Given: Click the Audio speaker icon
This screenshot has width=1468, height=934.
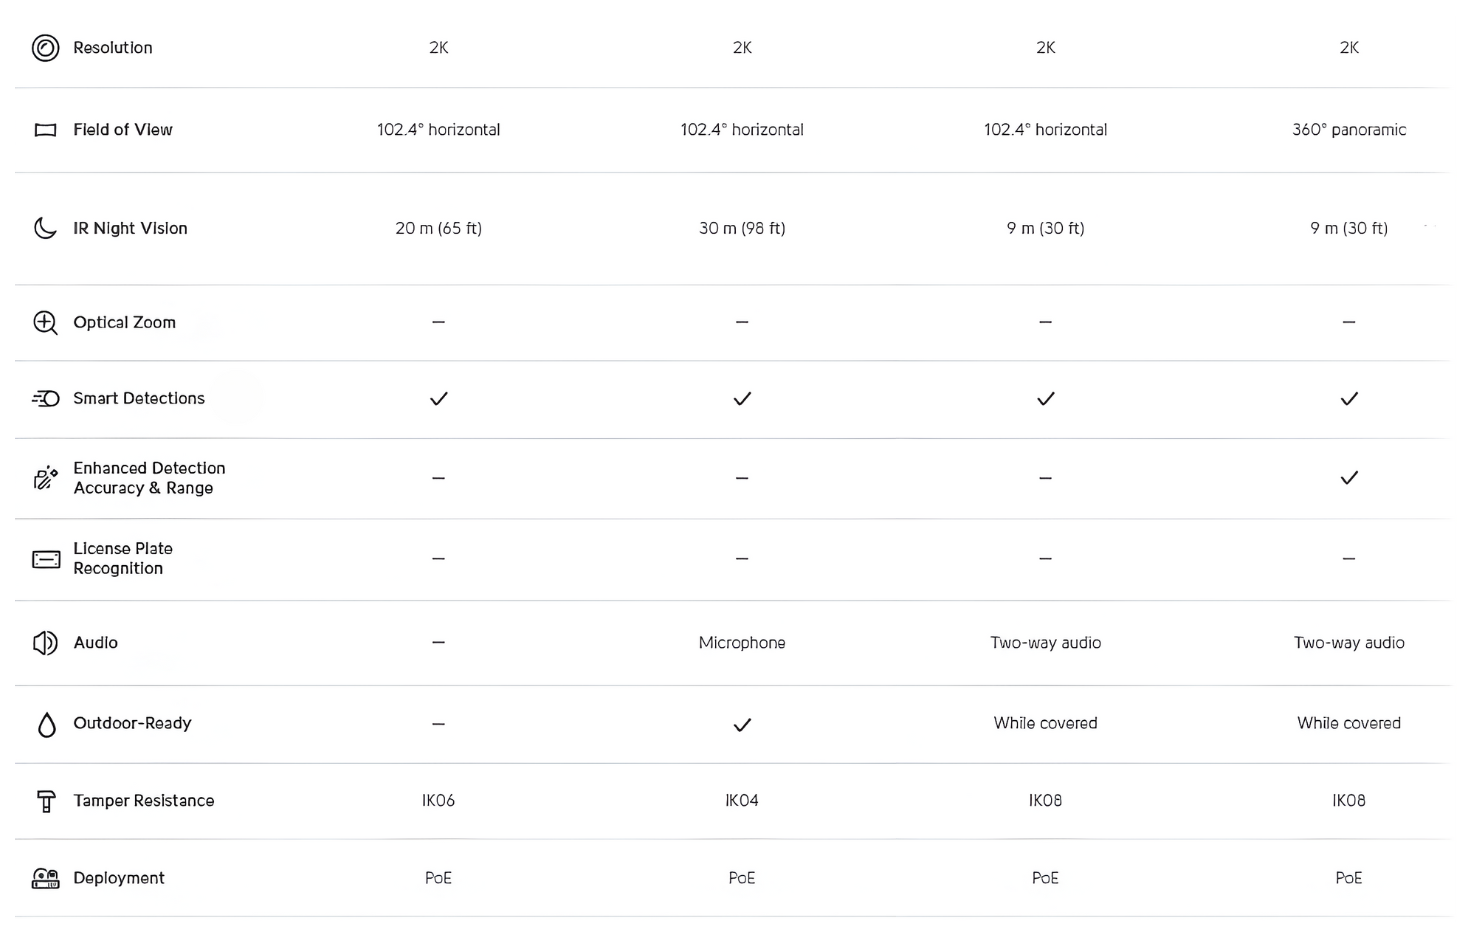Looking at the screenshot, I should (46, 643).
